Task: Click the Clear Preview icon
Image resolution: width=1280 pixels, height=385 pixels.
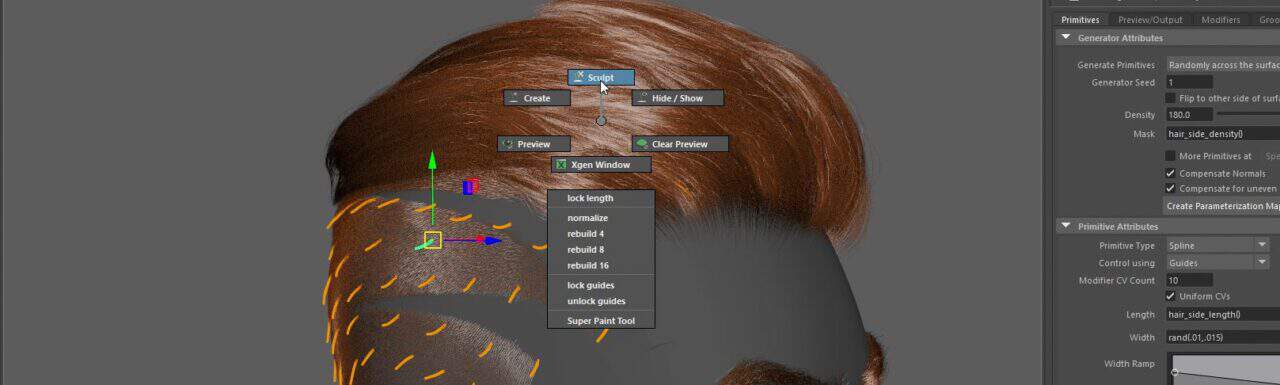Action: [642, 144]
